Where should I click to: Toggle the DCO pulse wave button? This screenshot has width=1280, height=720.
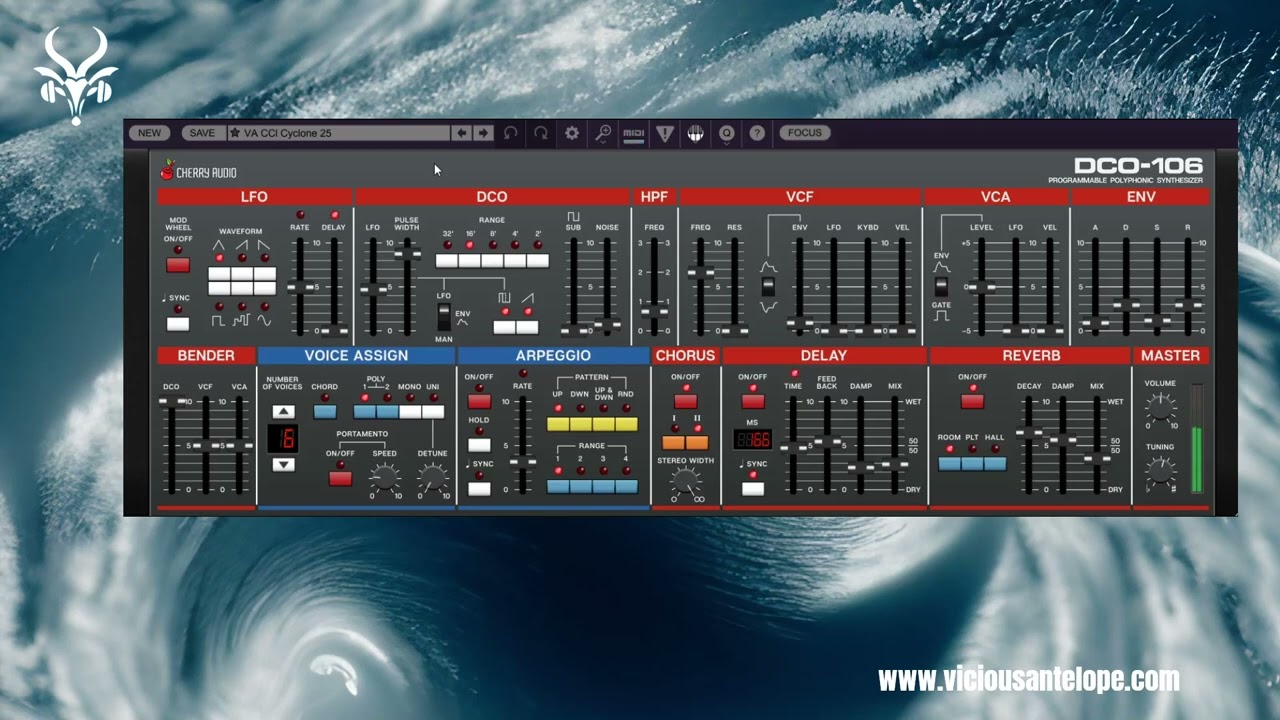505,327
